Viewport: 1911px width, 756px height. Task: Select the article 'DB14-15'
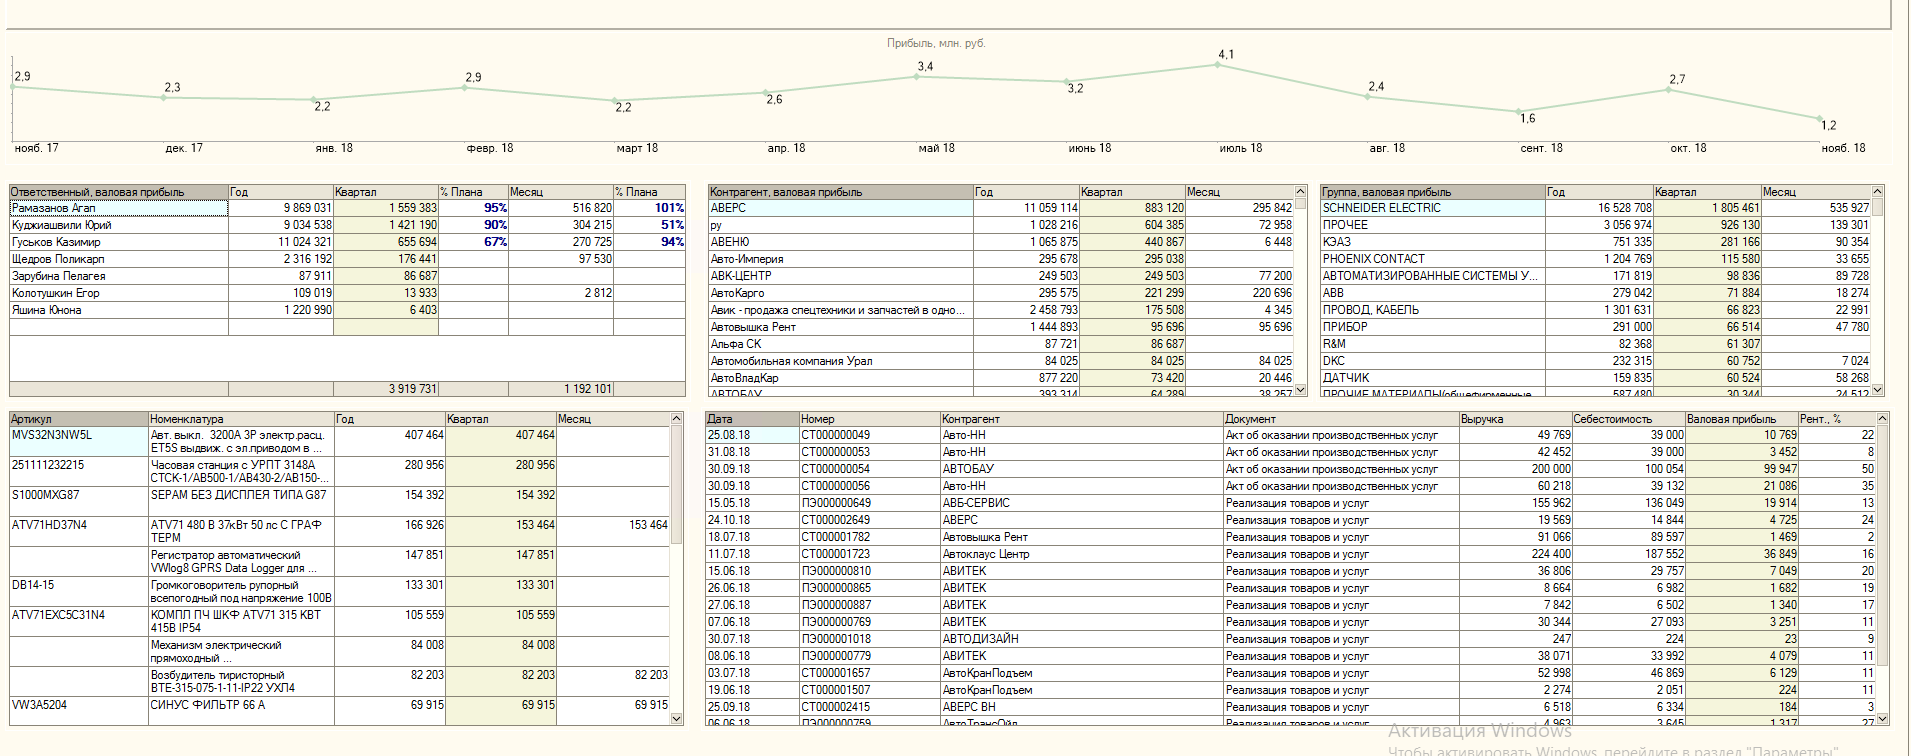click(79, 591)
